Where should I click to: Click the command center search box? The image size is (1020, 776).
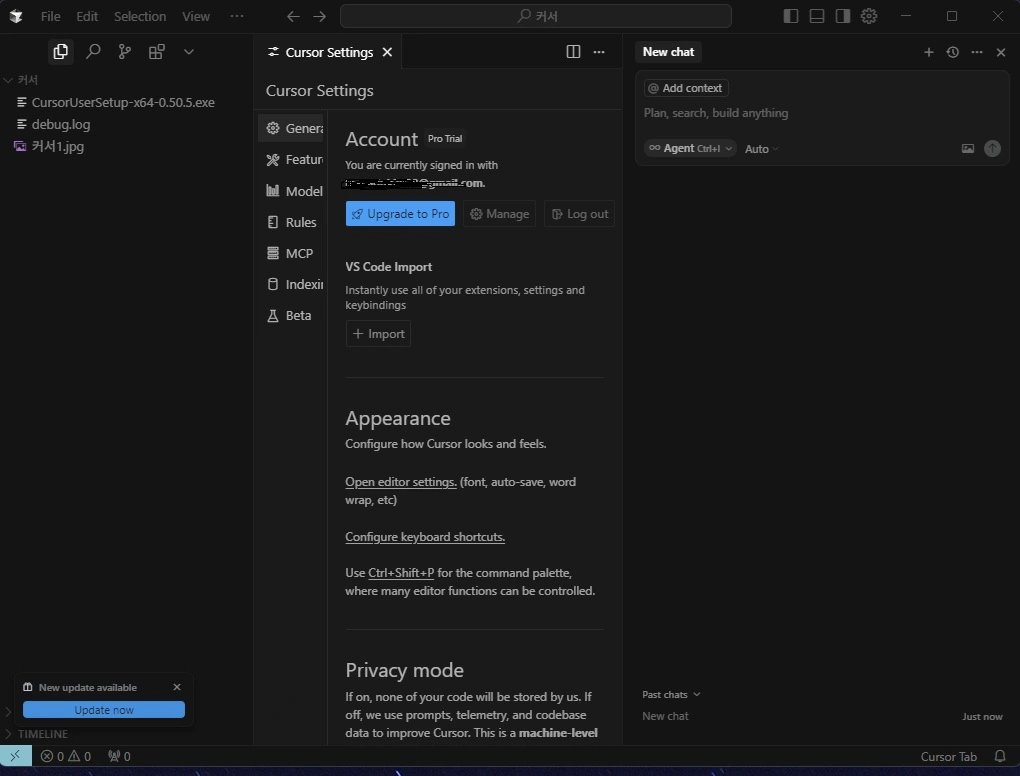coord(535,16)
